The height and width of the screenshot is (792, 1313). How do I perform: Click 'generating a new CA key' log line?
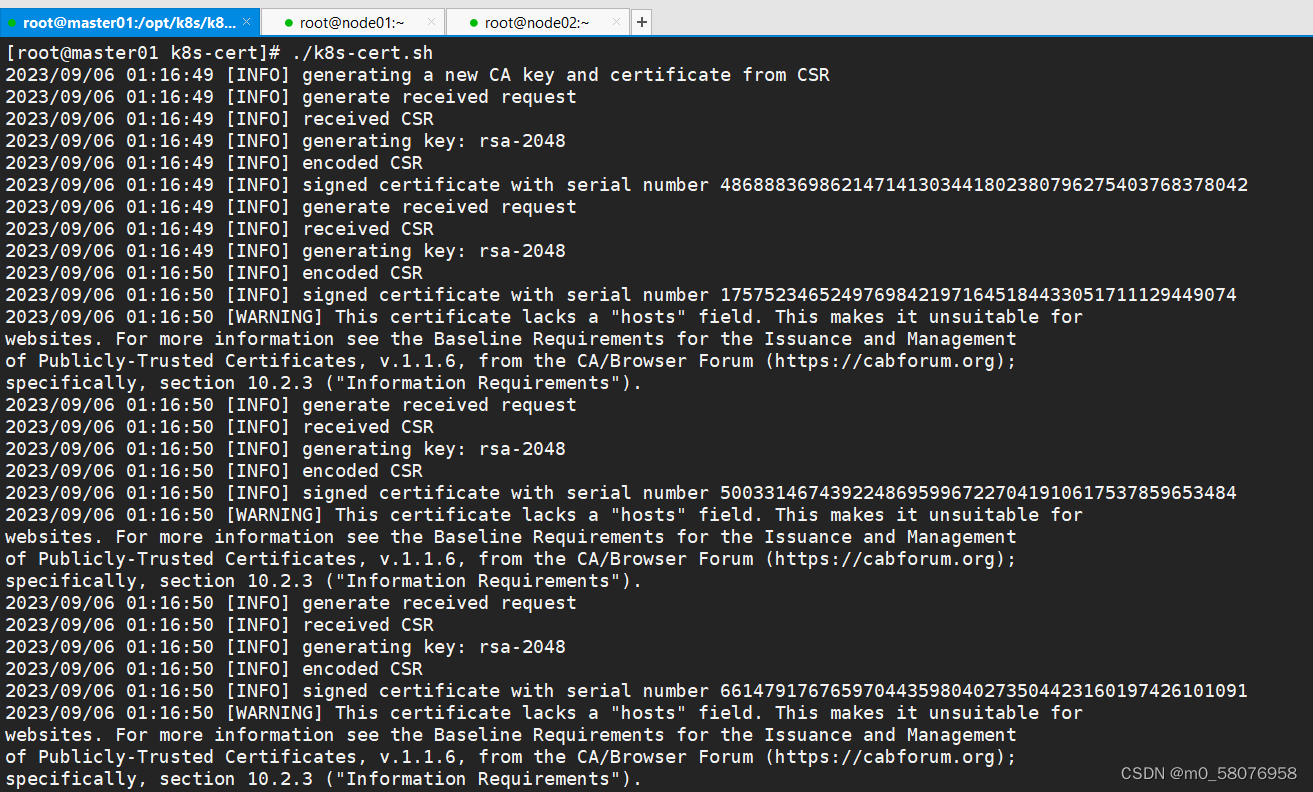point(417,75)
